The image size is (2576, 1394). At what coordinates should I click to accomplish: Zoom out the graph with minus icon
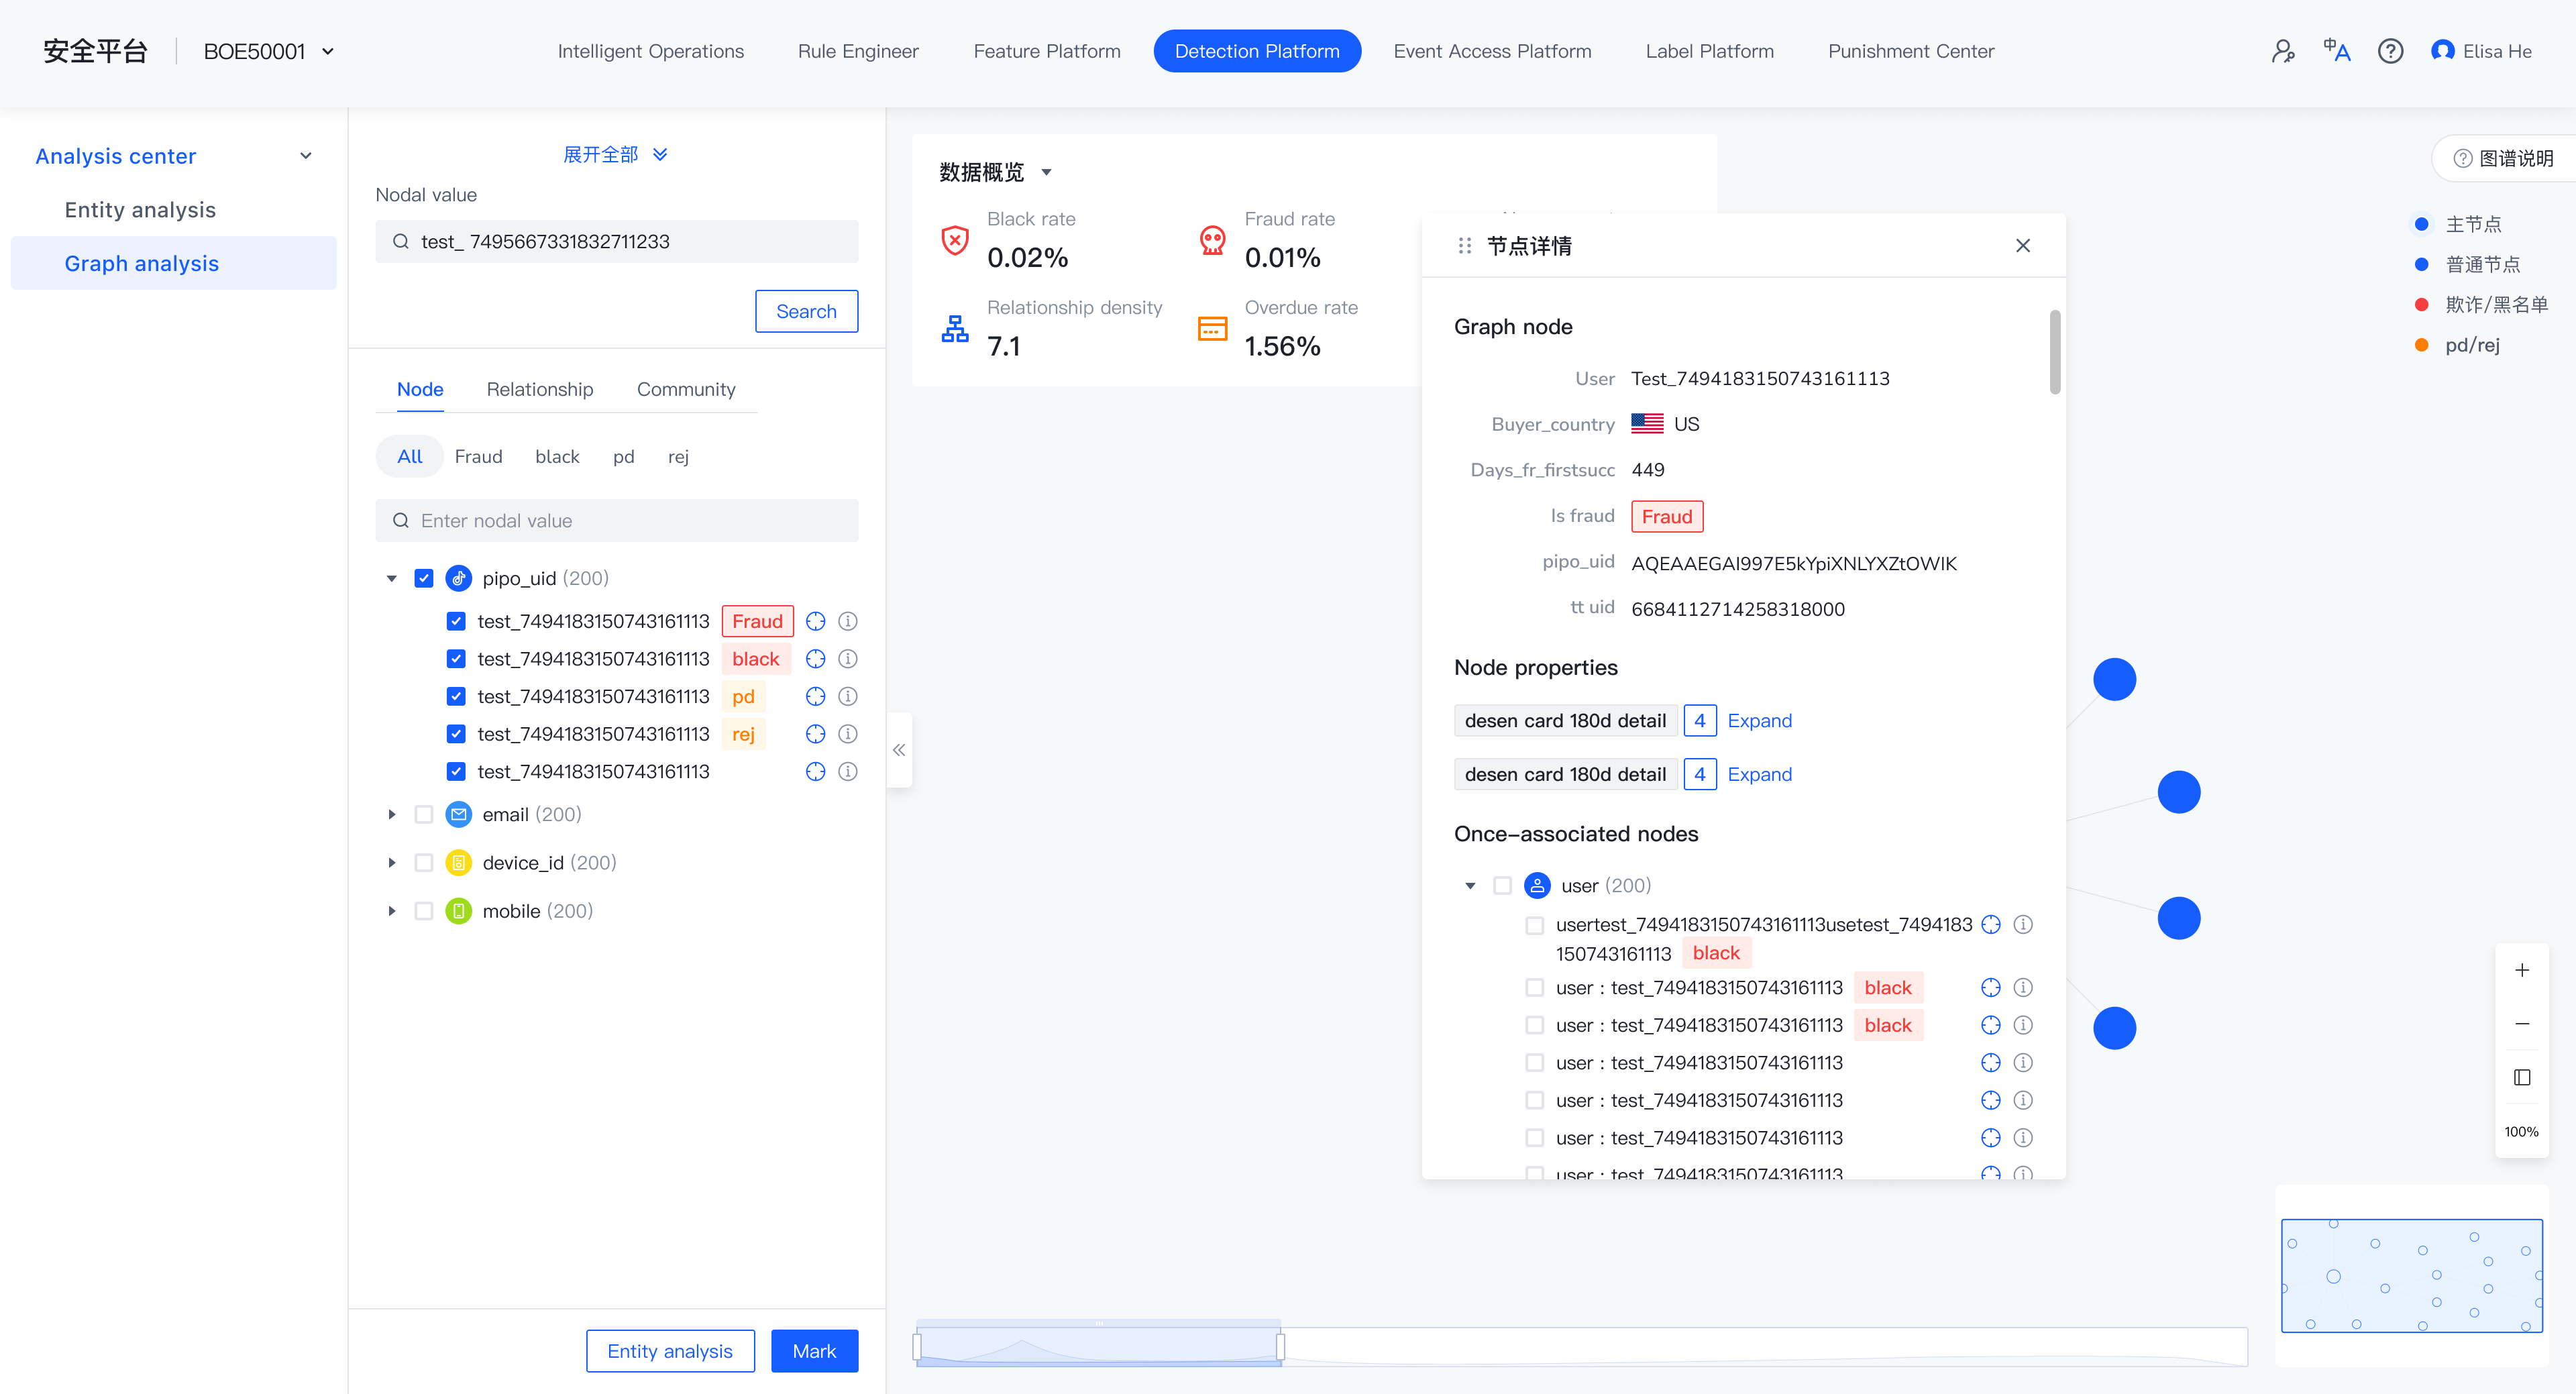coord(2522,1024)
